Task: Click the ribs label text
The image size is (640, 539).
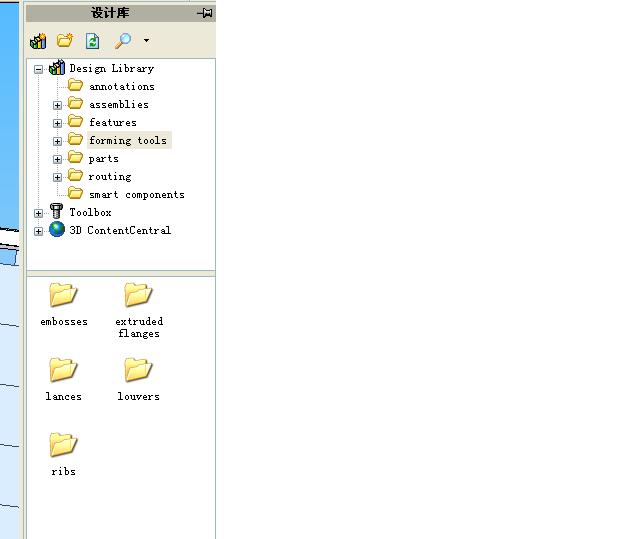Action: click(63, 472)
